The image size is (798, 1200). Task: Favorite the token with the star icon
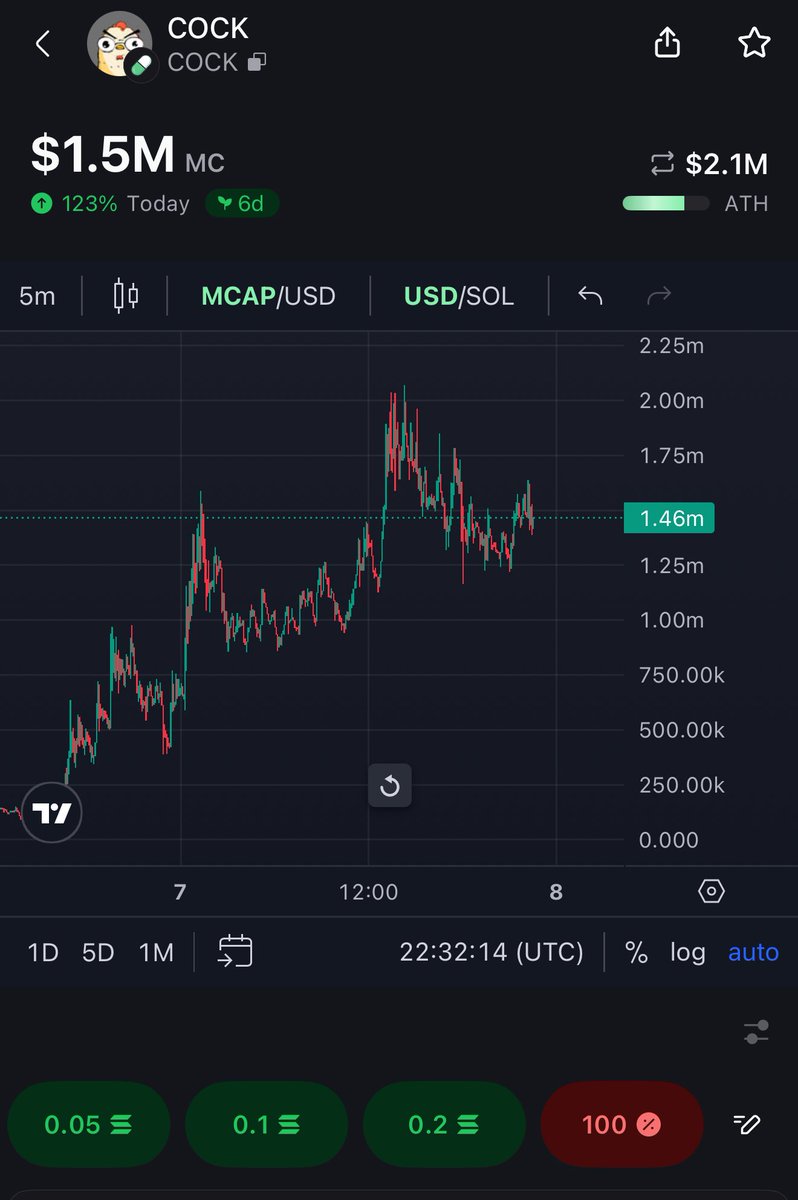[753, 43]
